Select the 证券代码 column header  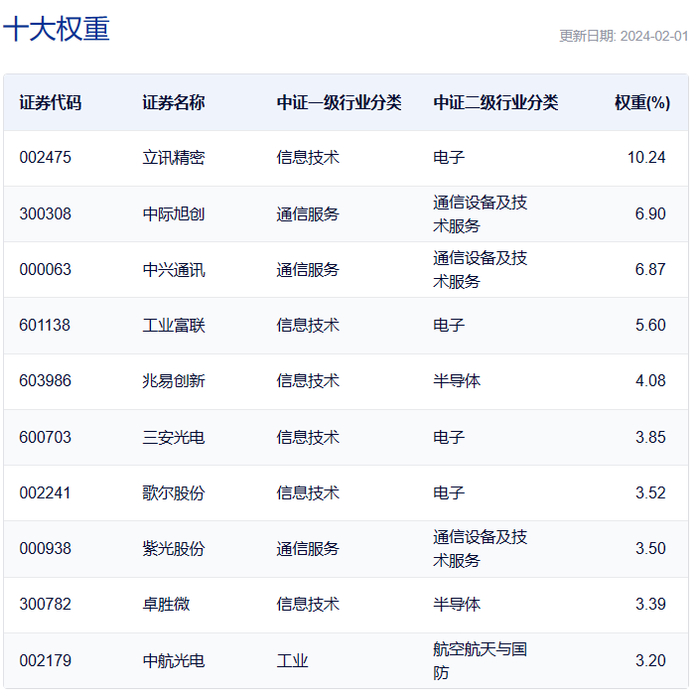50,103
